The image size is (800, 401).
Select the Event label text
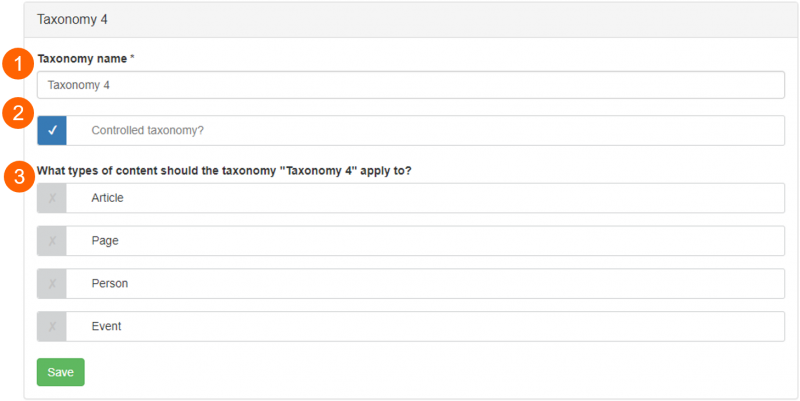(107, 327)
